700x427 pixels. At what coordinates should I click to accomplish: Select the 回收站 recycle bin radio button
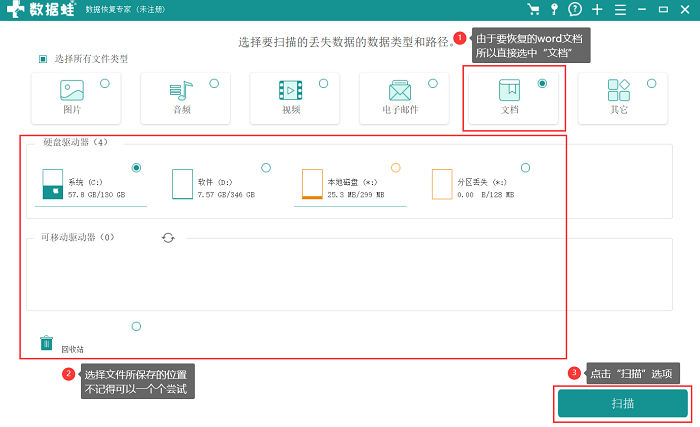point(136,327)
